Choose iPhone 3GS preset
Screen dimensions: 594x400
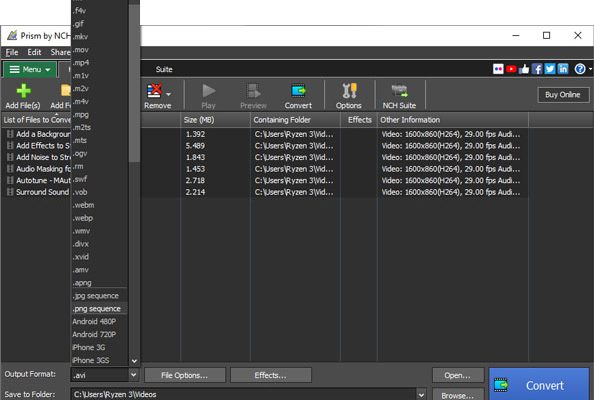100,360
